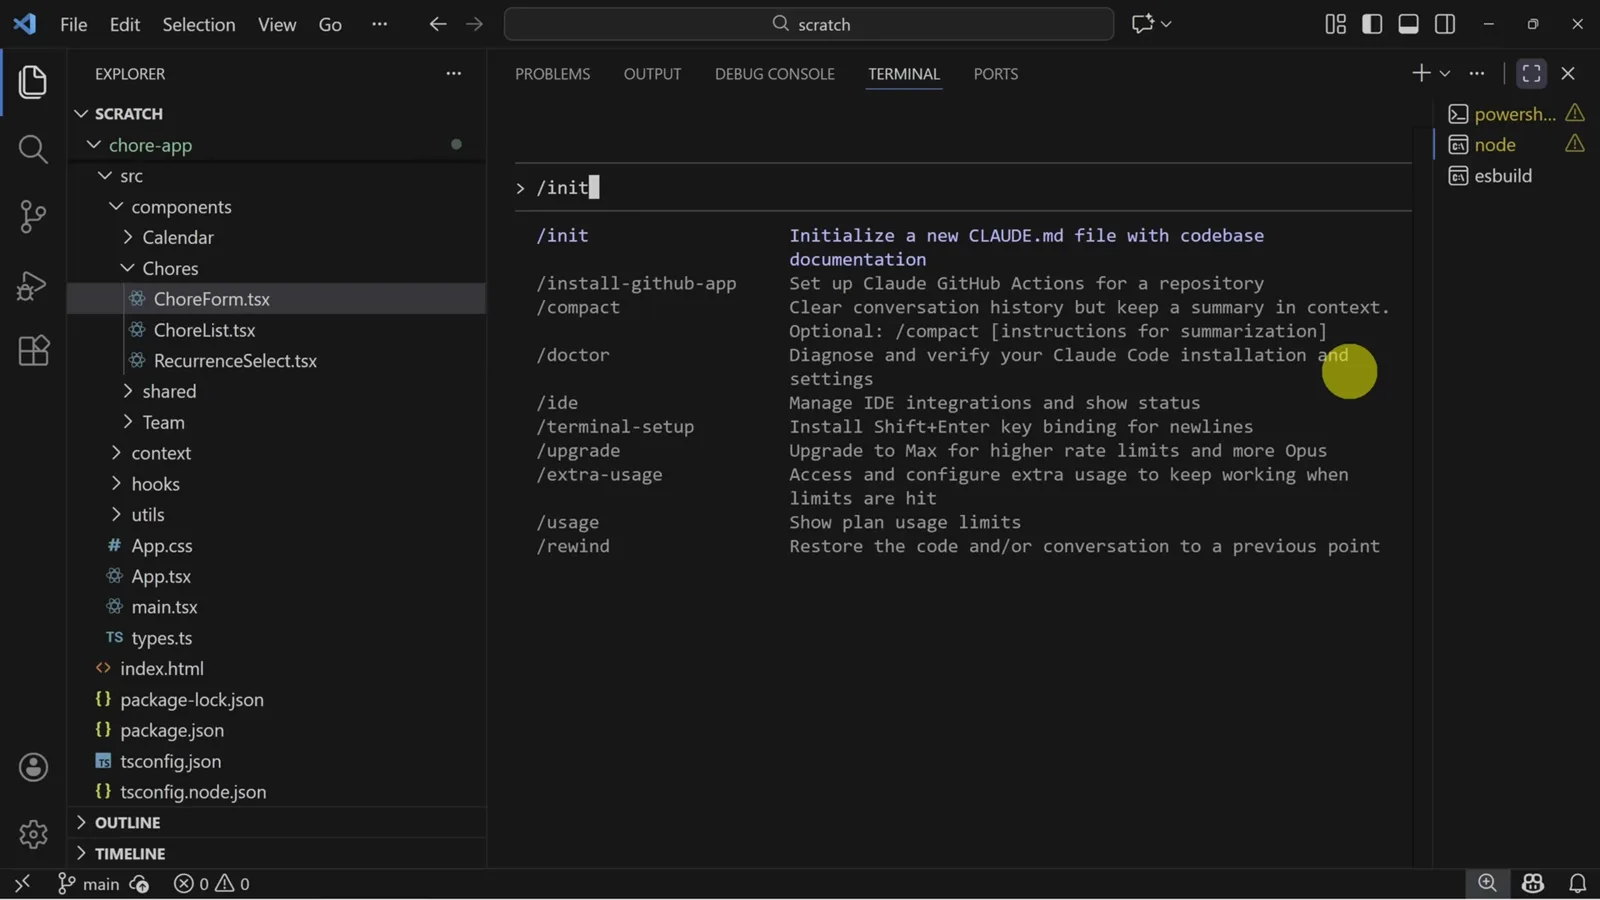Image resolution: width=1600 pixels, height=900 pixels.
Task: Switch to the PROBLEMS tab
Action: 553,74
